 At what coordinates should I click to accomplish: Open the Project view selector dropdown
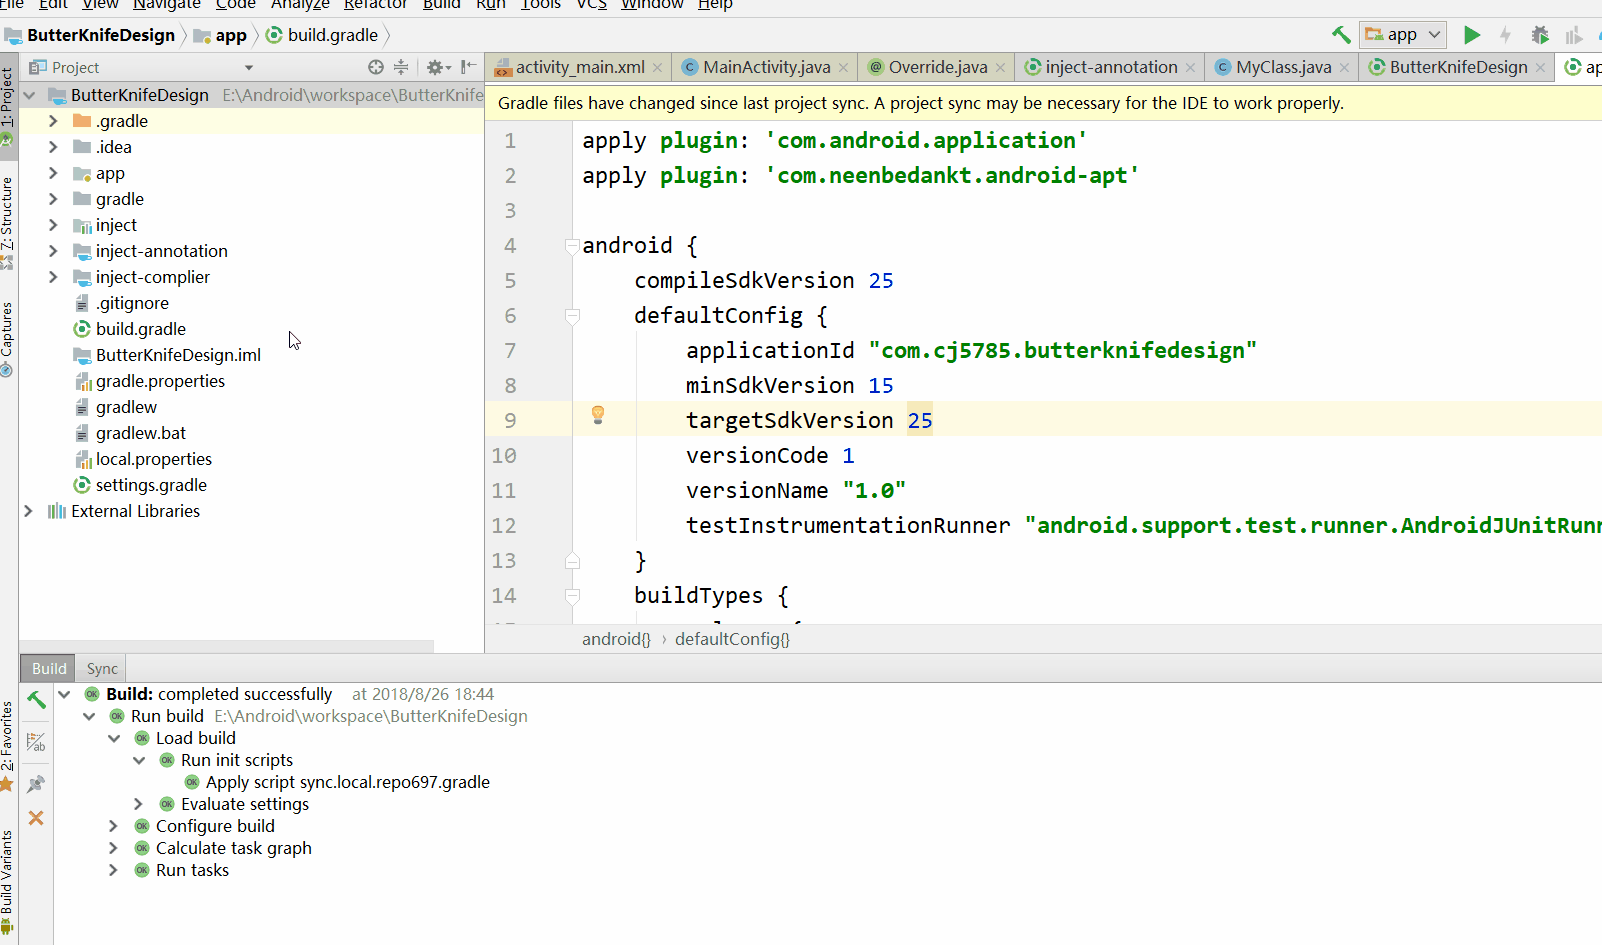(249, 68)
